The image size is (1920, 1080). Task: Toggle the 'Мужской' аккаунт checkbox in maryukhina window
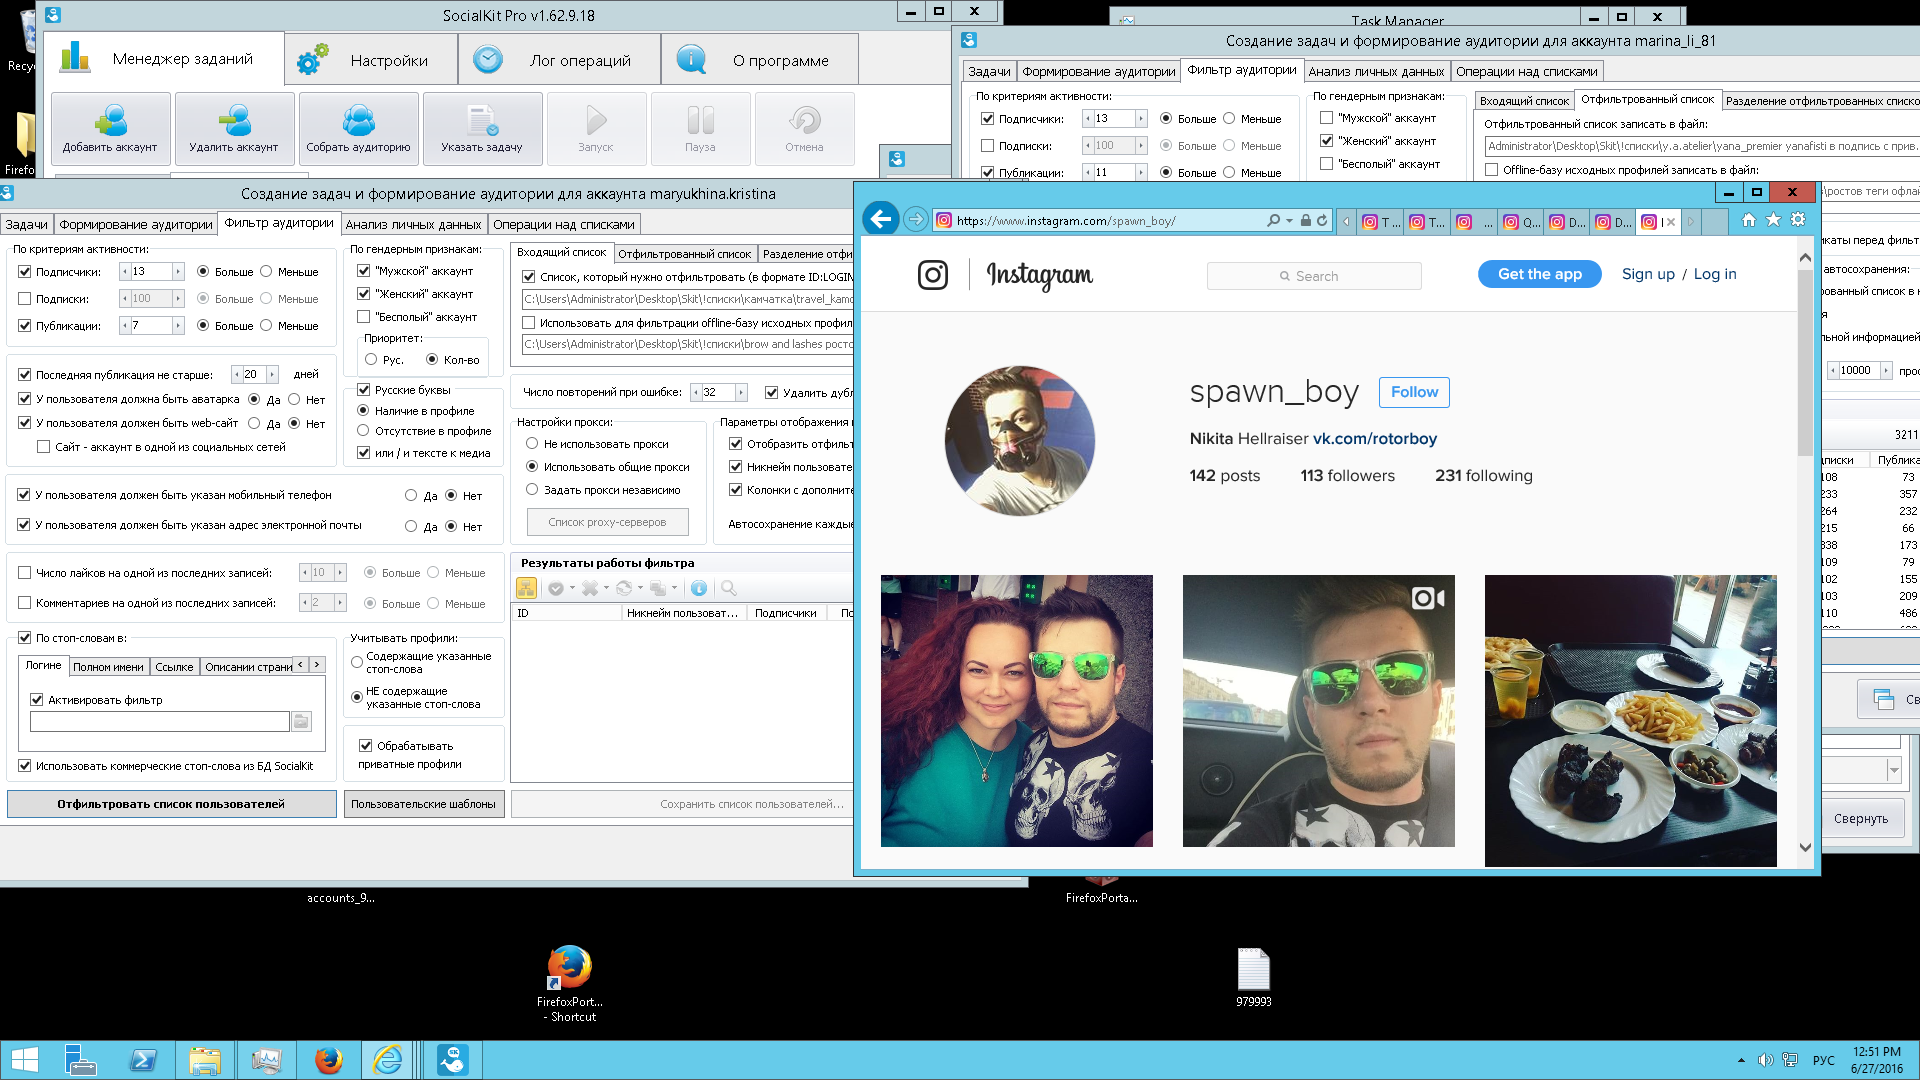(x=364, y=271)
